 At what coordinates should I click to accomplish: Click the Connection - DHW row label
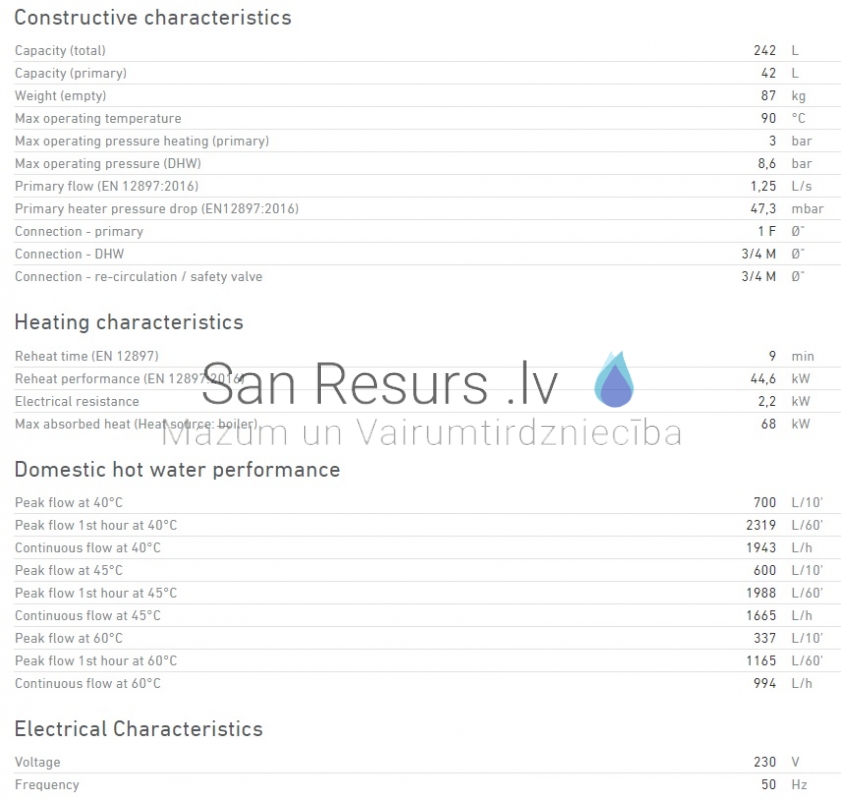(x=69, y=254)
